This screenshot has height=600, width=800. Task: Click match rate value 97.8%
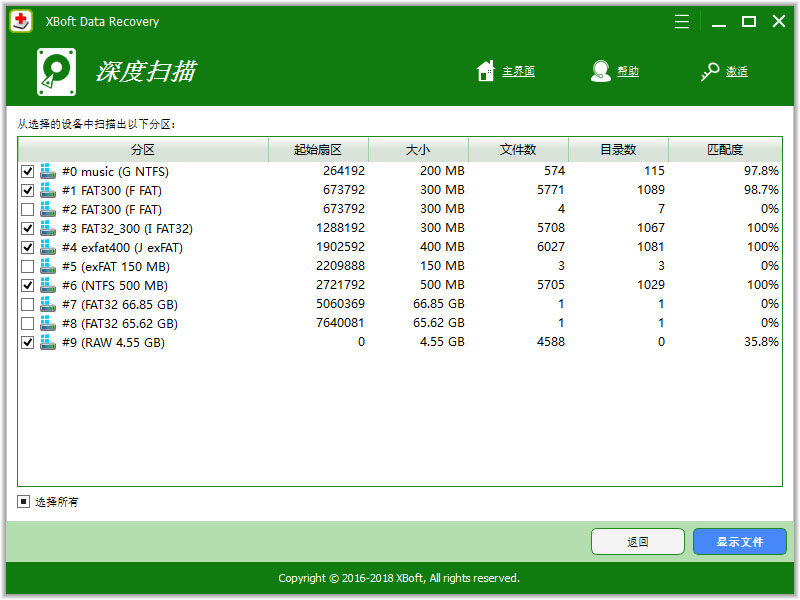[x=761, y=170]
